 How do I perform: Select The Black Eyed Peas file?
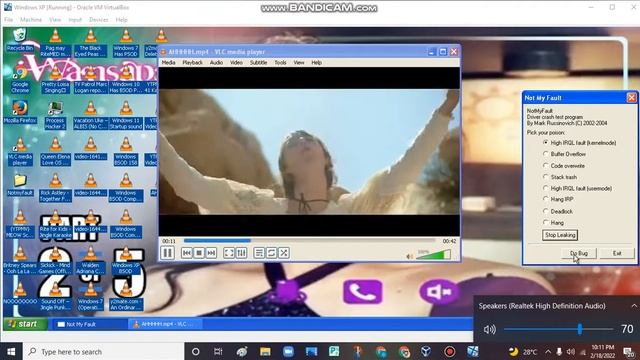click(91, 43)
